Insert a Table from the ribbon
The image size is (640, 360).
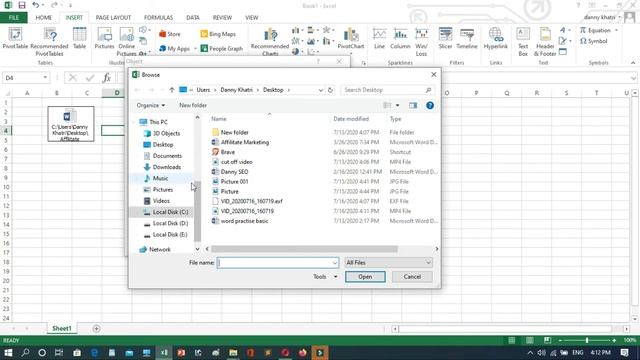coord(79,38)
